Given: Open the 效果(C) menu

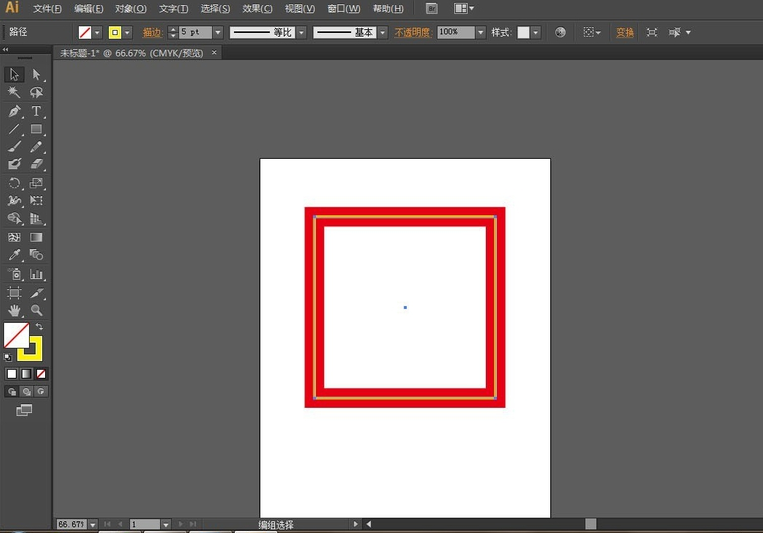Looking at the screenshot, I should tap(257, 8).
